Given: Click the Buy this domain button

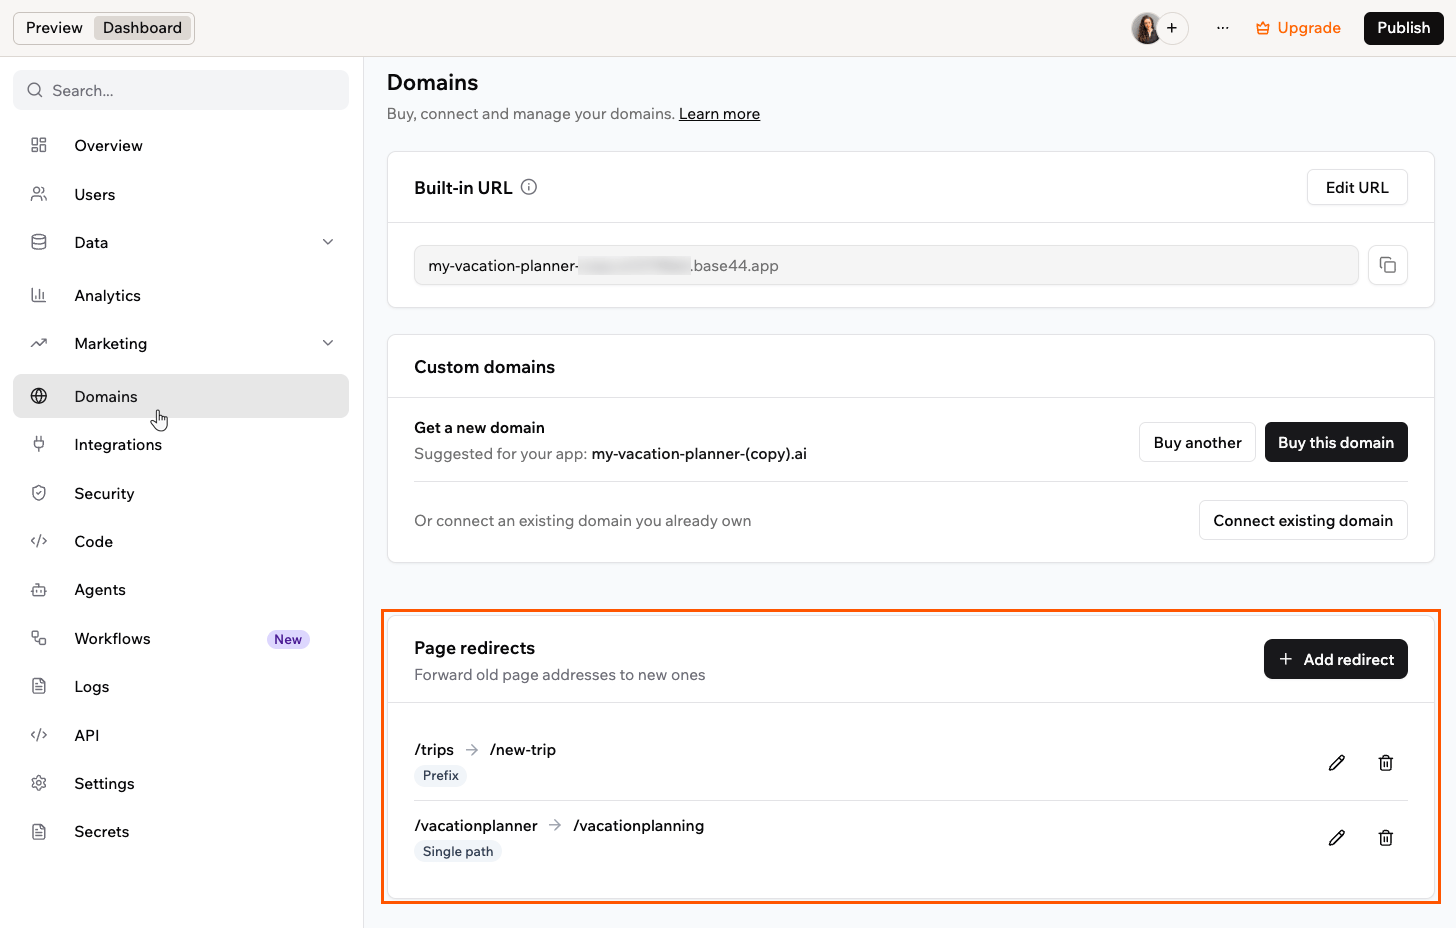Looking at the screenshot, I should click(1336, 442).
